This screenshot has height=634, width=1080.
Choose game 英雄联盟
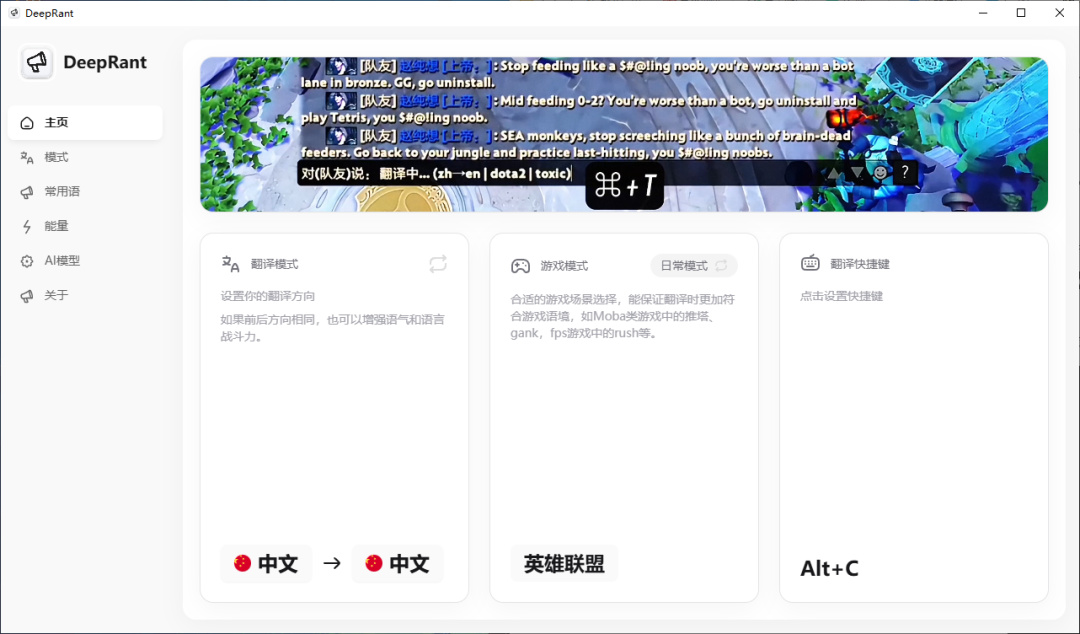(x=564, y=564)
